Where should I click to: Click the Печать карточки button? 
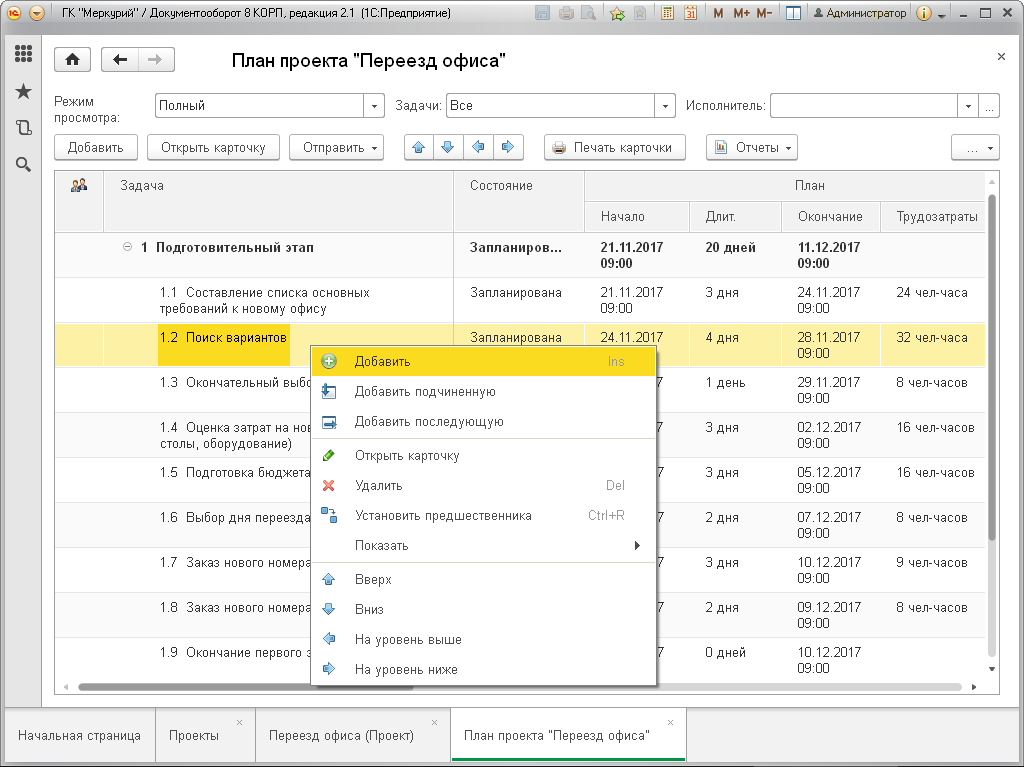coord(615,148)
